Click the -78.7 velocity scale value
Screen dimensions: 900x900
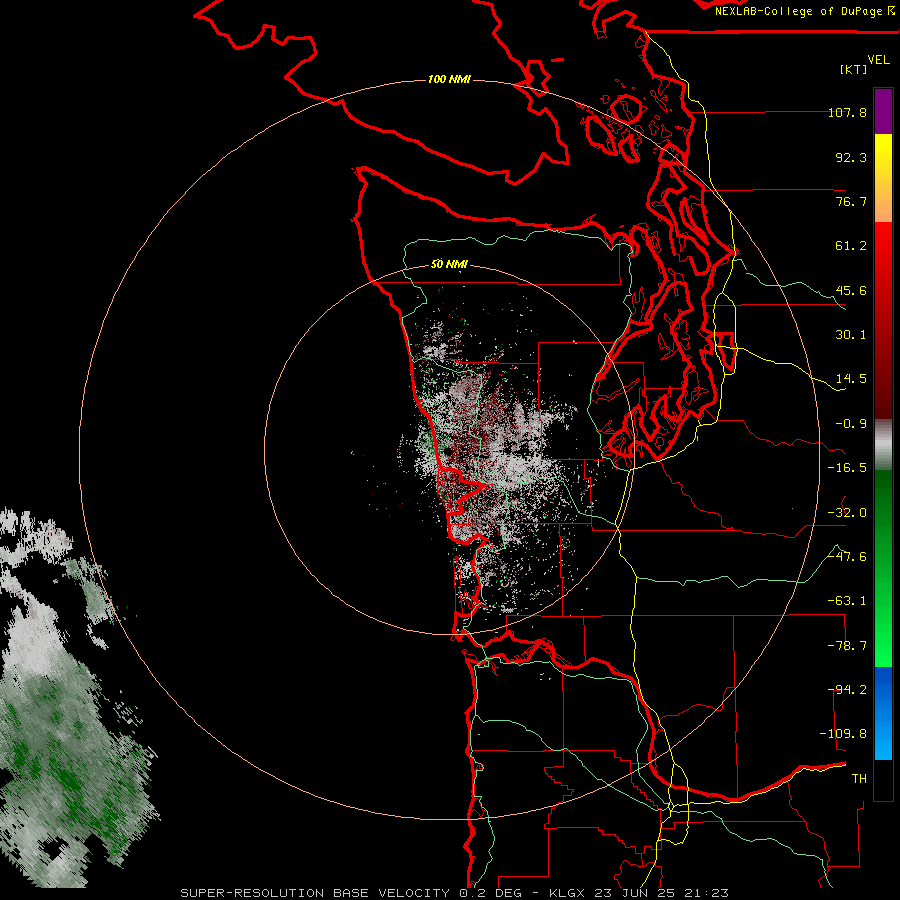point(847,646)
